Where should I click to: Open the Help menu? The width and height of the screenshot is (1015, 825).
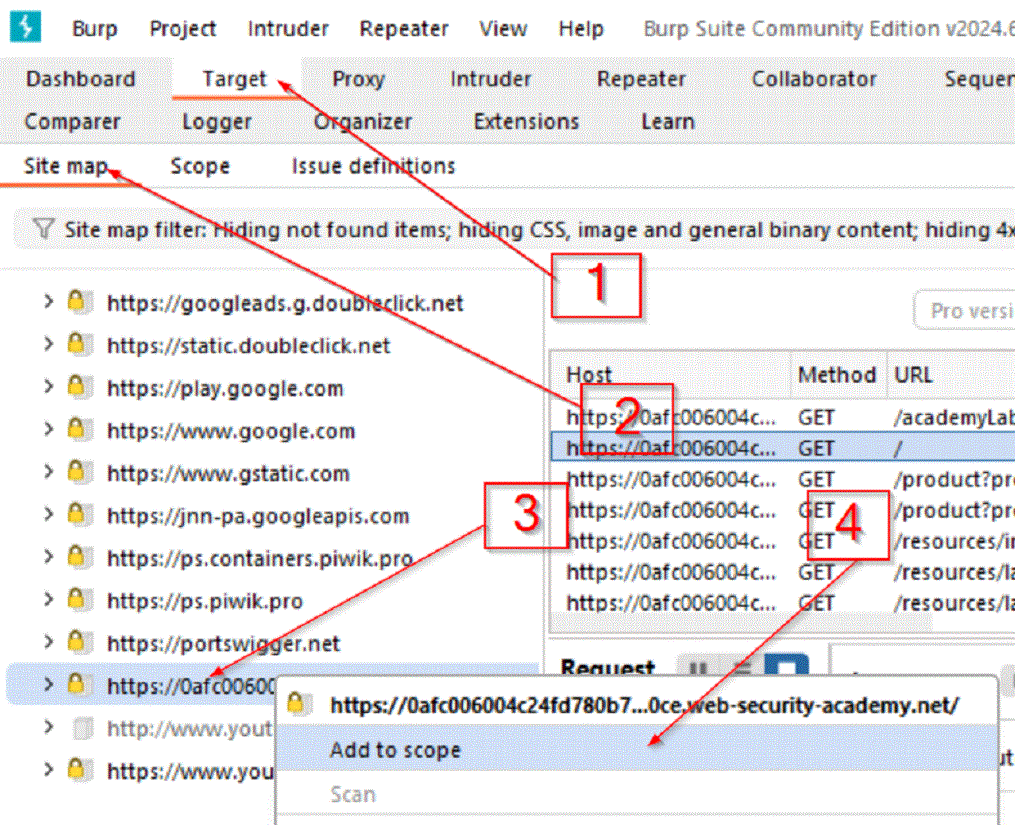point(581,28)
